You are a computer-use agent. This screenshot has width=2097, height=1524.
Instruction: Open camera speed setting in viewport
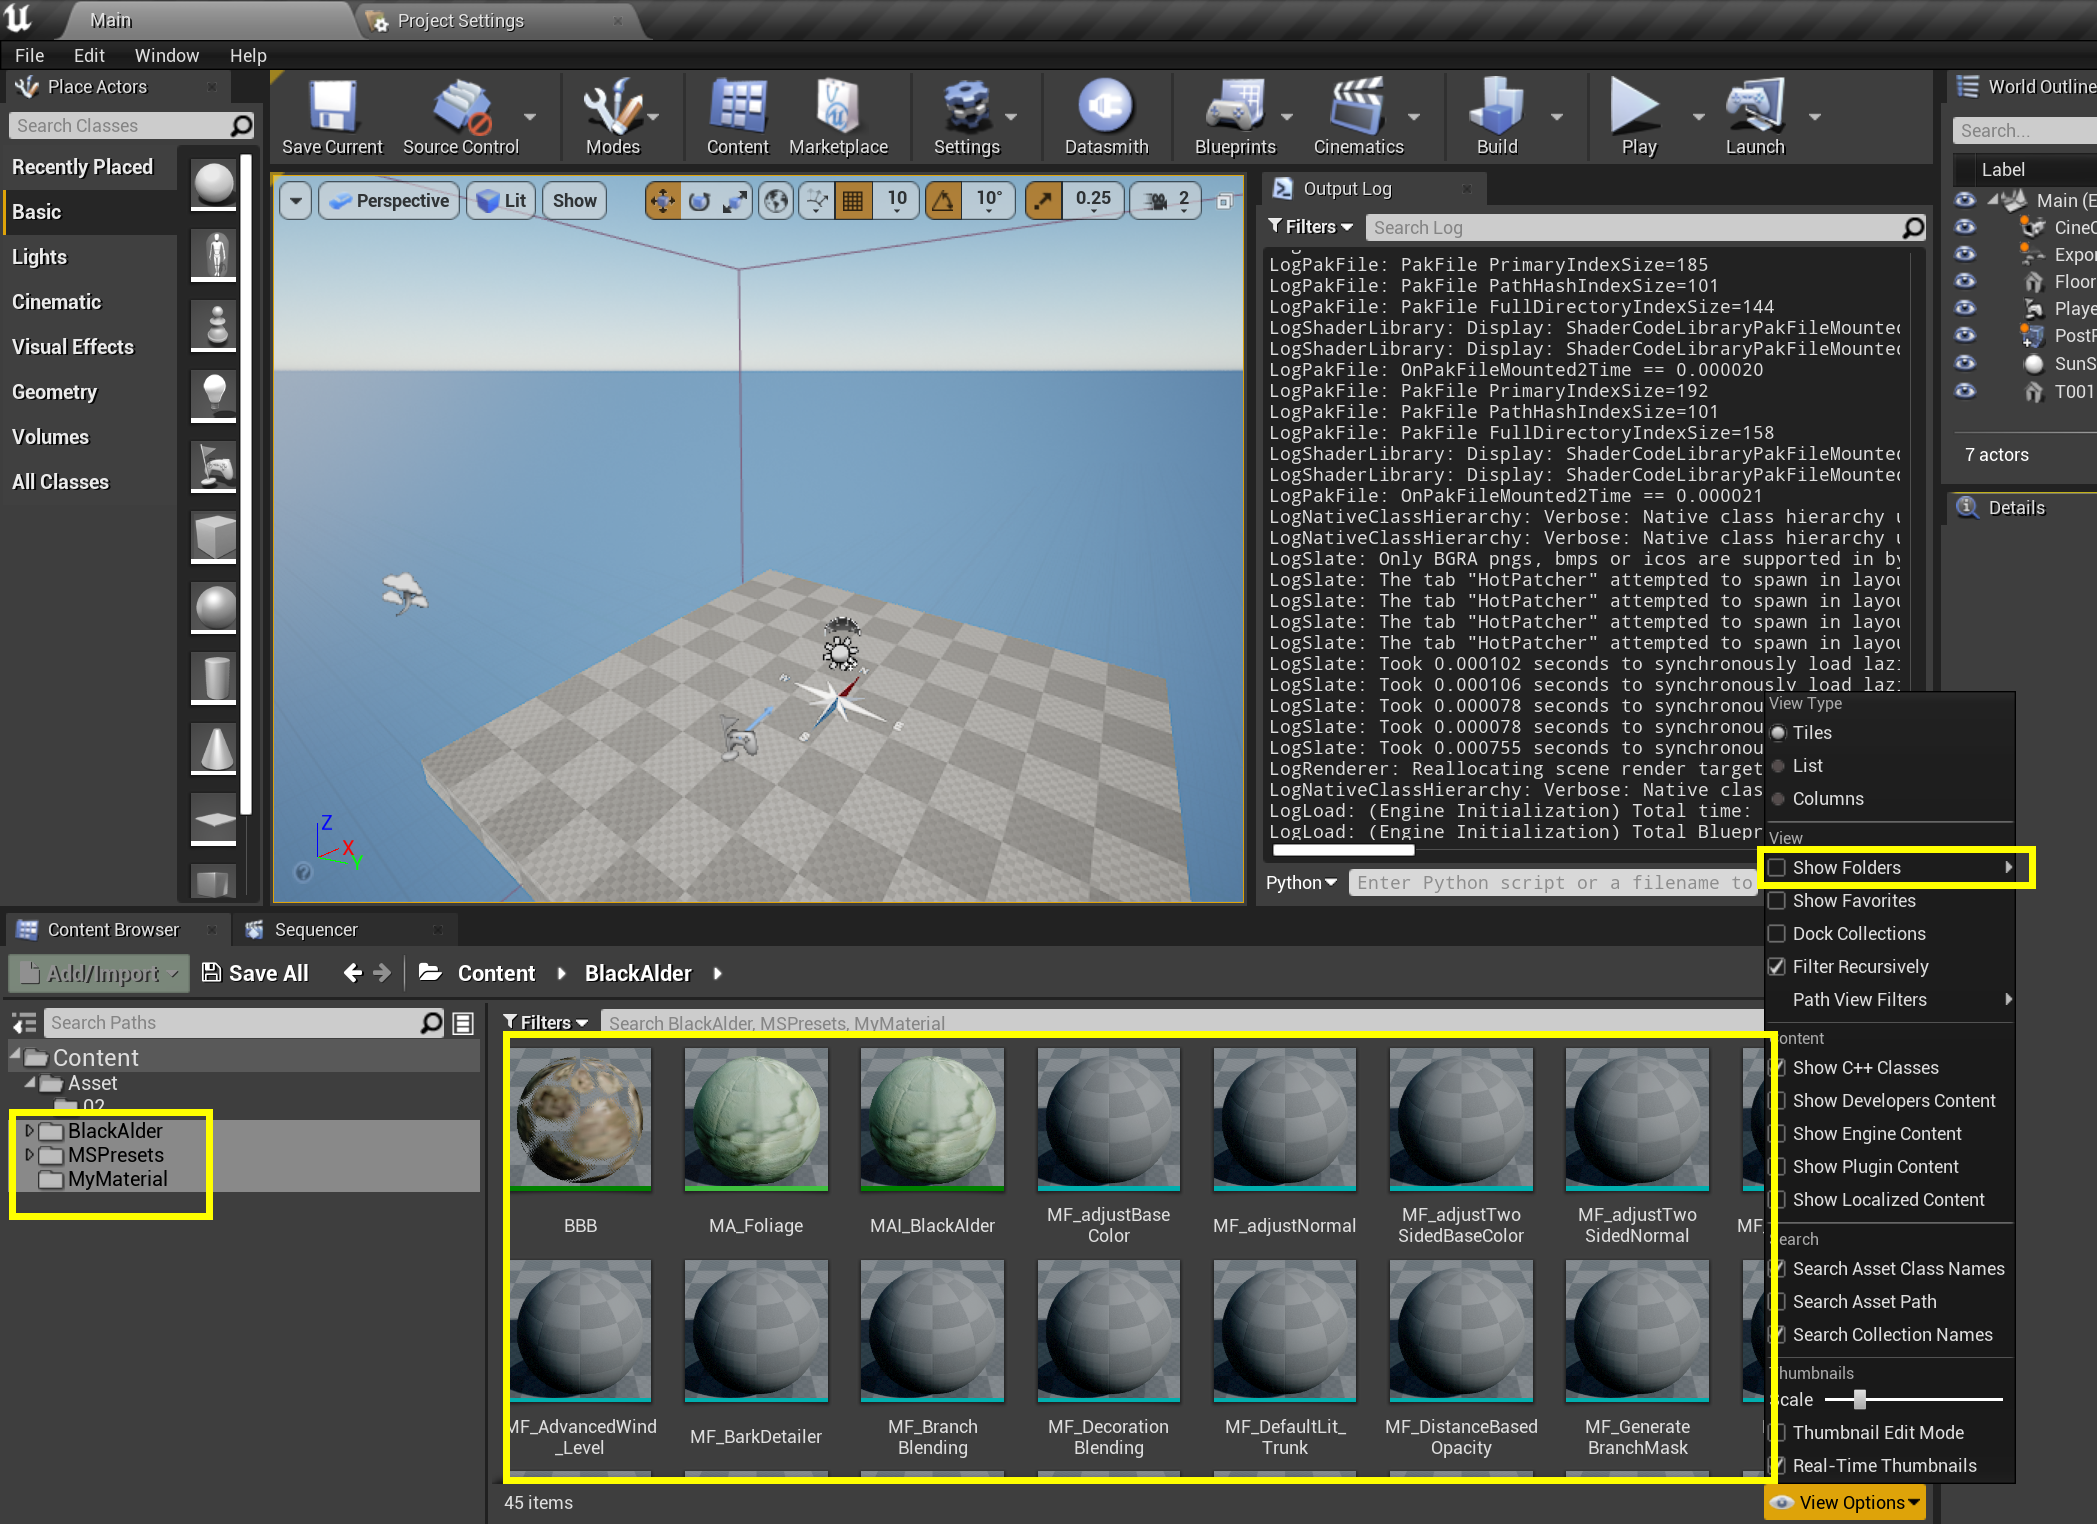point(1165,201)
